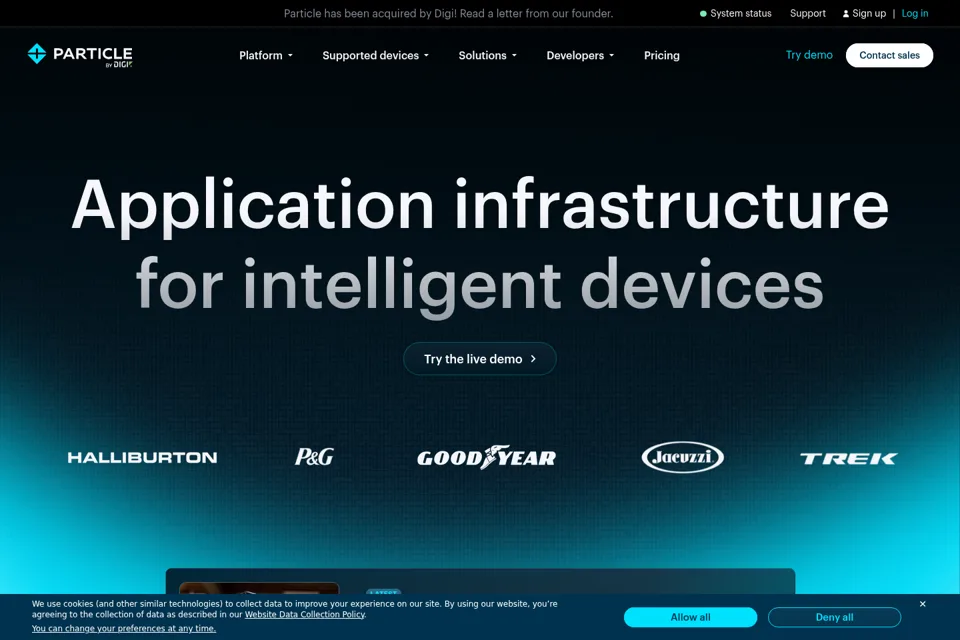Image resolution: width=960 pixels, height=640 pixels.
Task: Open the System status page
Action: (740, 13)
